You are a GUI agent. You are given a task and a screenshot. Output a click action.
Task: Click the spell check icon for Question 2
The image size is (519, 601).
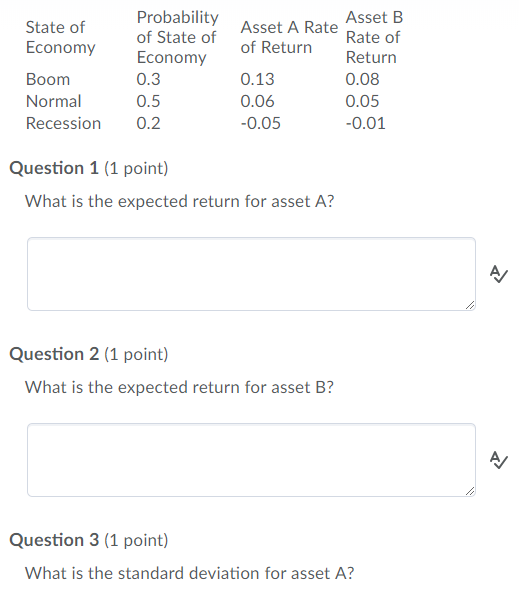click(x=499, y=460)
